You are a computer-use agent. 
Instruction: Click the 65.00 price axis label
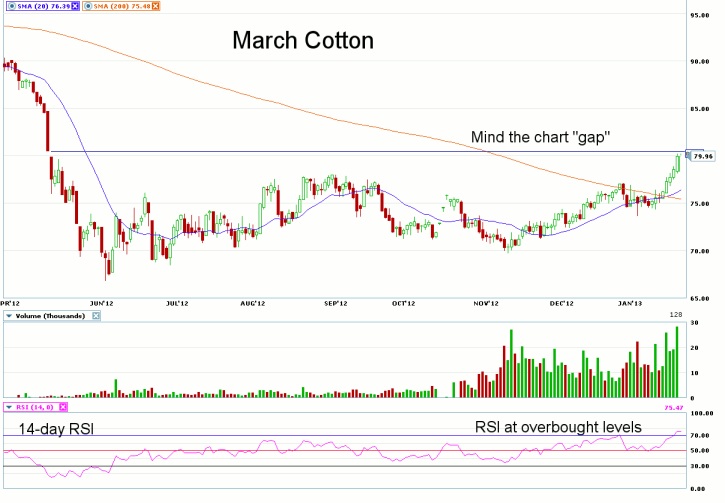tap(700, 299)
